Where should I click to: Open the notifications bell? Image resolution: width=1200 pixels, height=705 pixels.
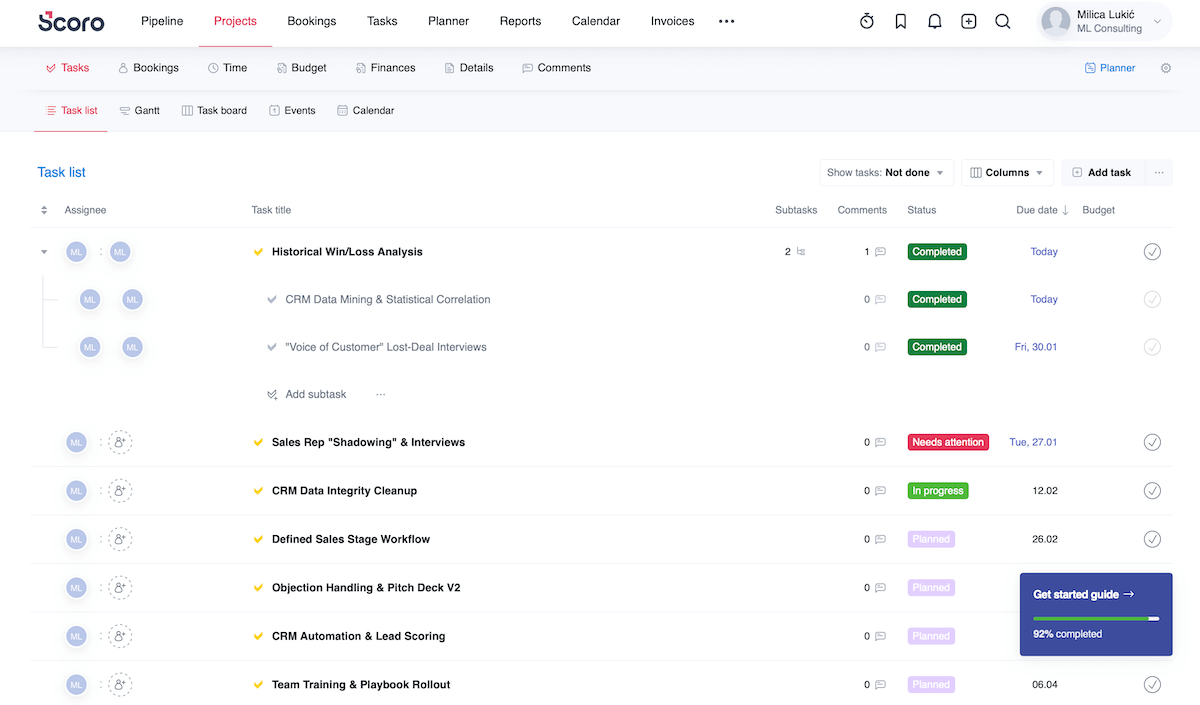tap(934, 20)
